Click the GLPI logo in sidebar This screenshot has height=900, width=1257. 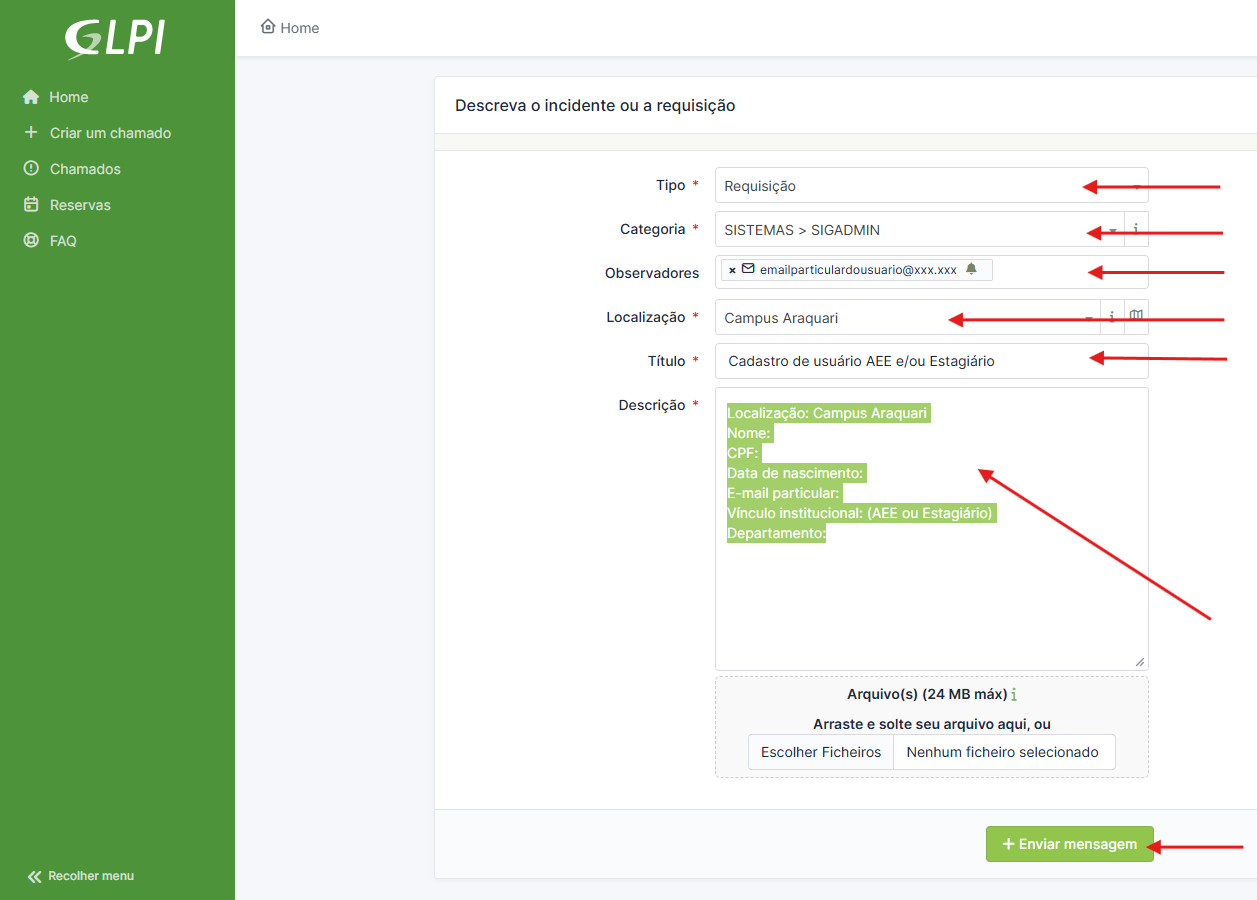coord(115,40)
